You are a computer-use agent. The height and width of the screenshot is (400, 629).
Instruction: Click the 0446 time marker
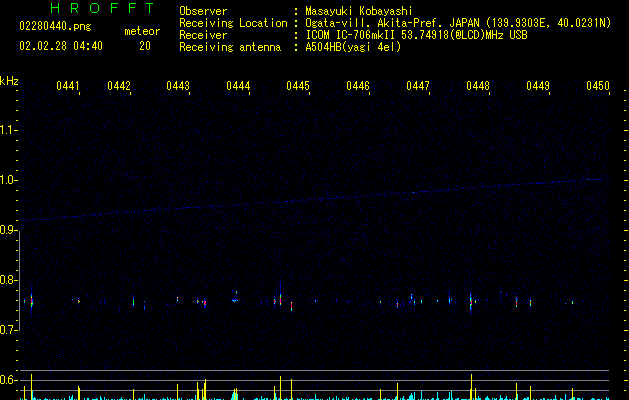click(358, 86)
